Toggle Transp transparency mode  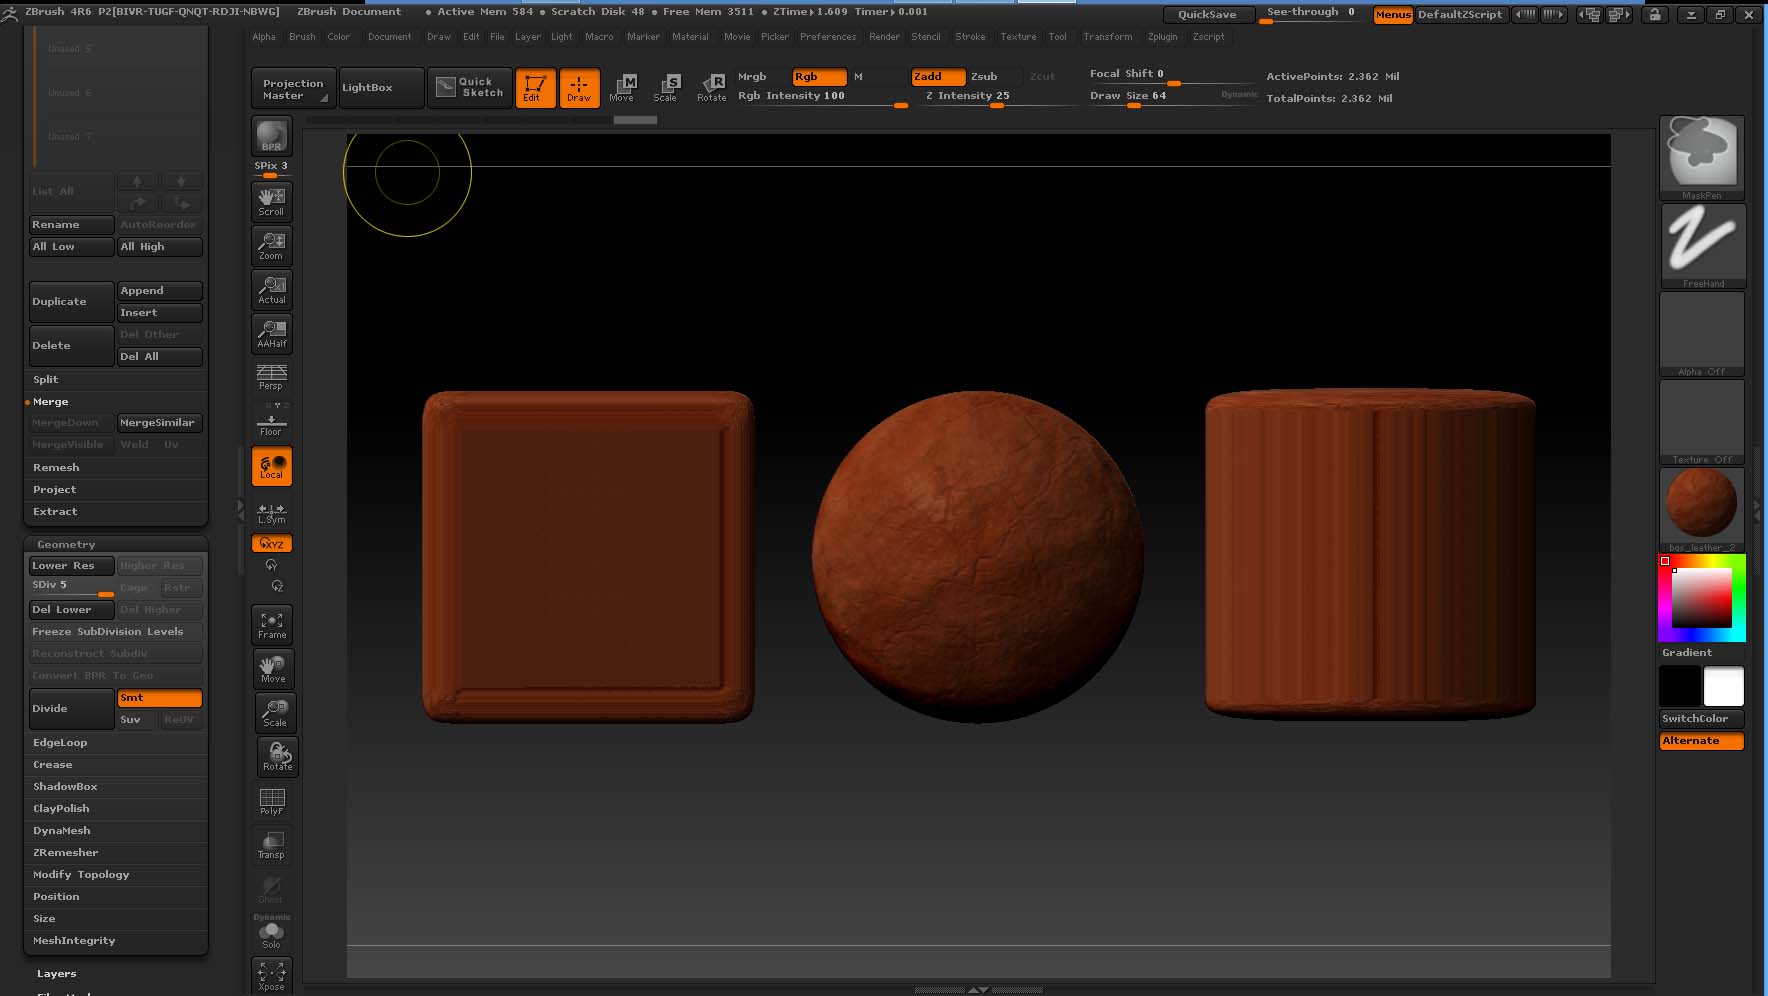271,843
